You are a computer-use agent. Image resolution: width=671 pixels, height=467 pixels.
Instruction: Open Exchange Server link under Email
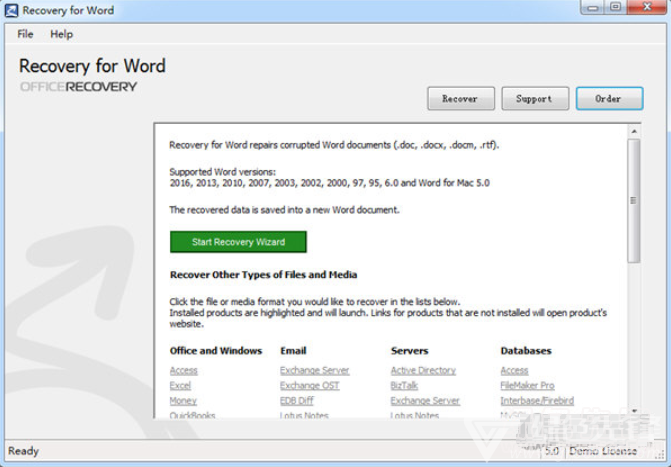pos(315,370)
